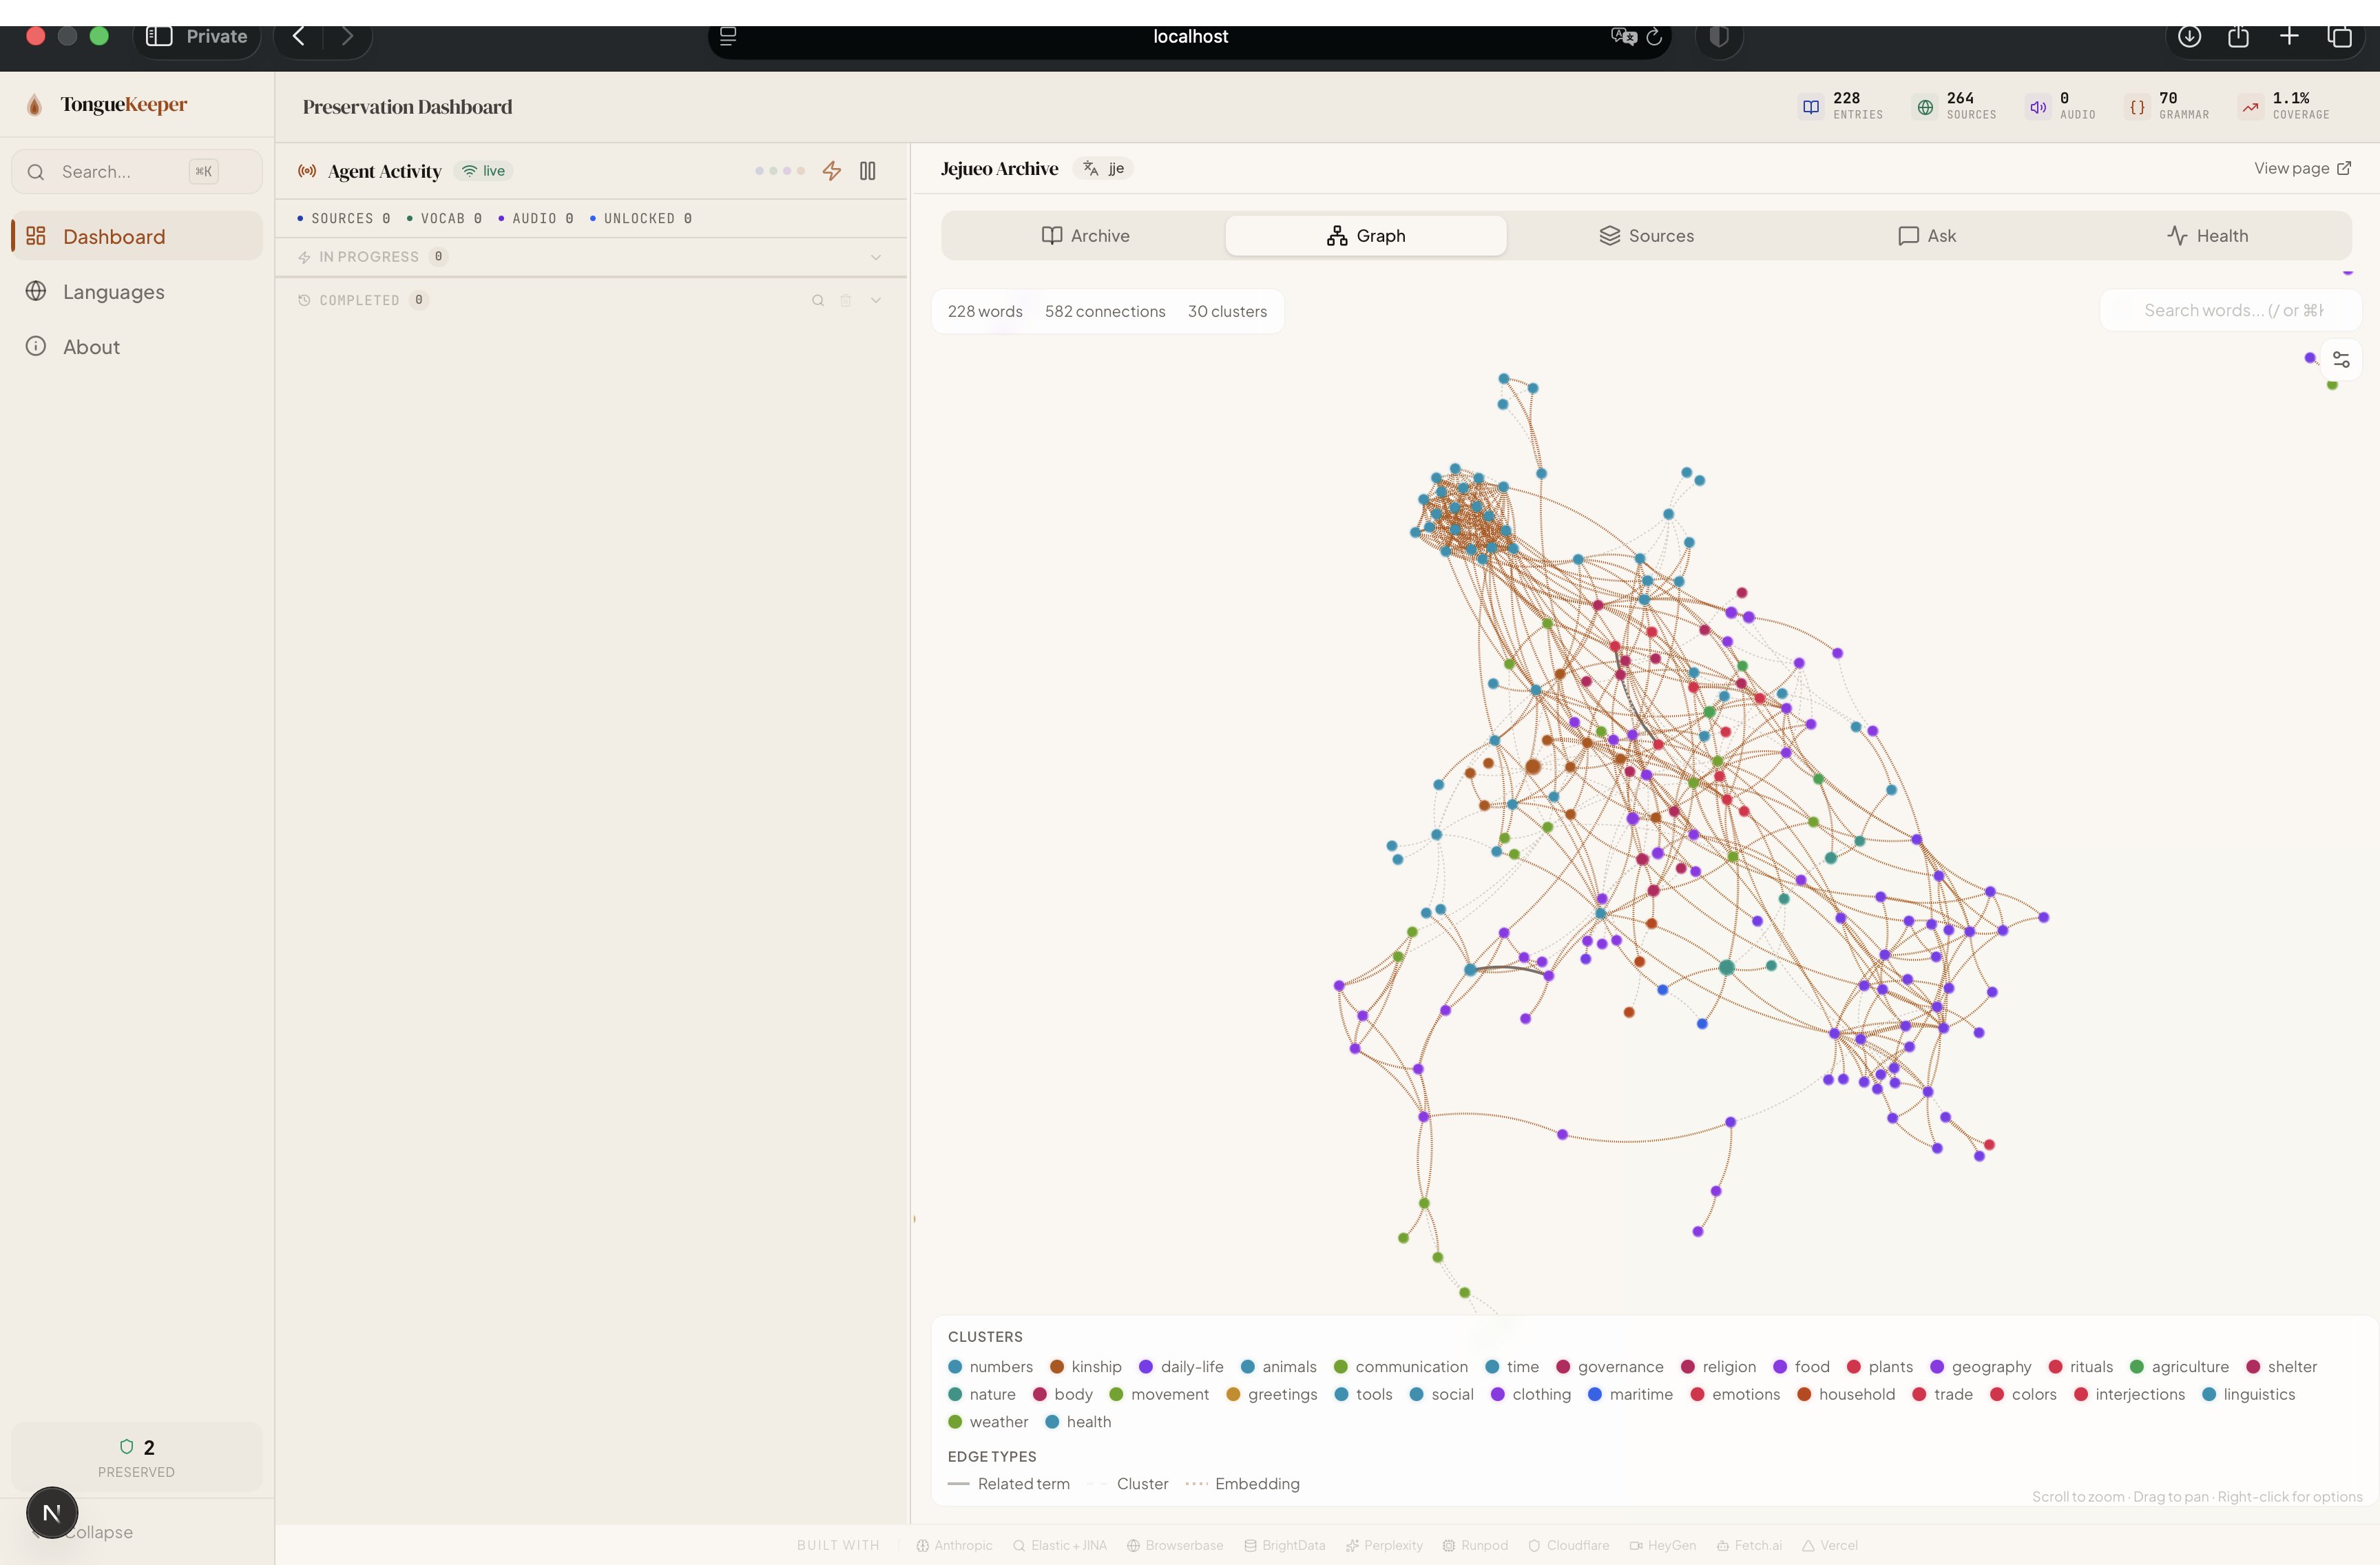
Task: Click the TongueKeeper flame logo
Action: [35, 105]
